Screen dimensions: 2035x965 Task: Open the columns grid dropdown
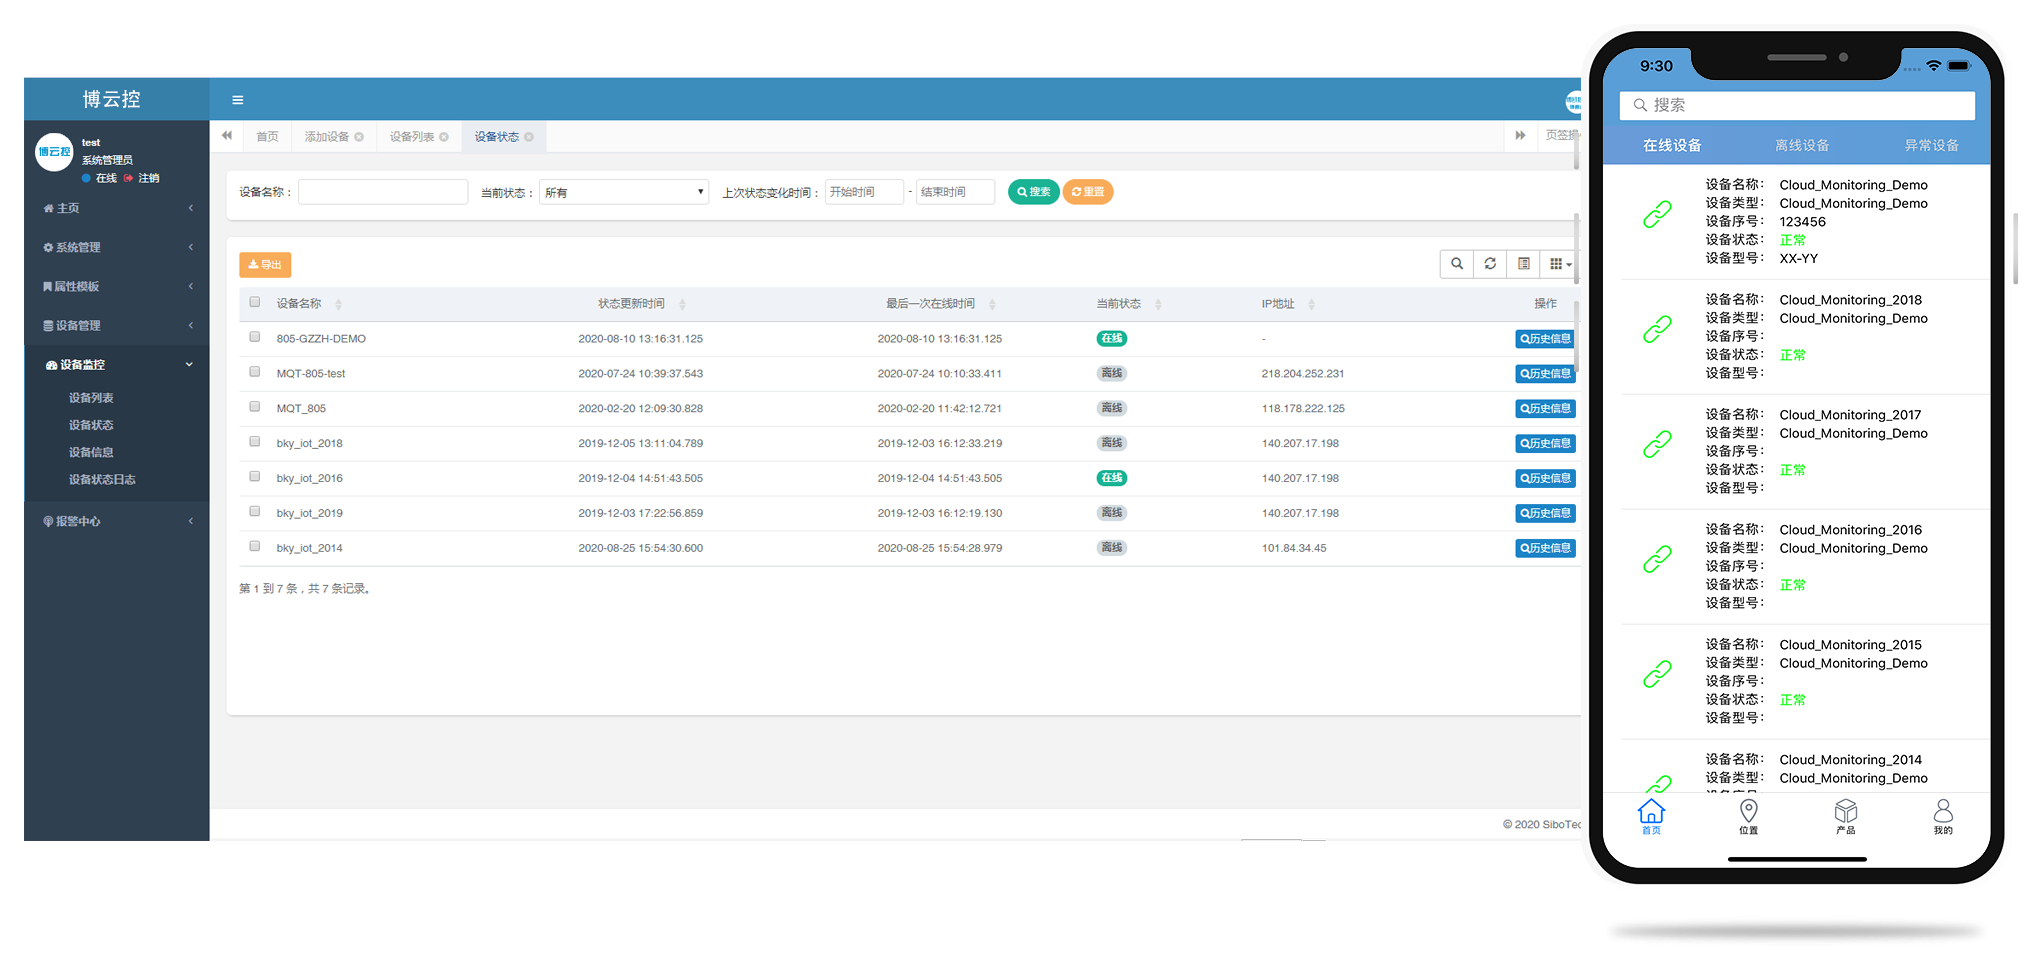pos(1559,264)
